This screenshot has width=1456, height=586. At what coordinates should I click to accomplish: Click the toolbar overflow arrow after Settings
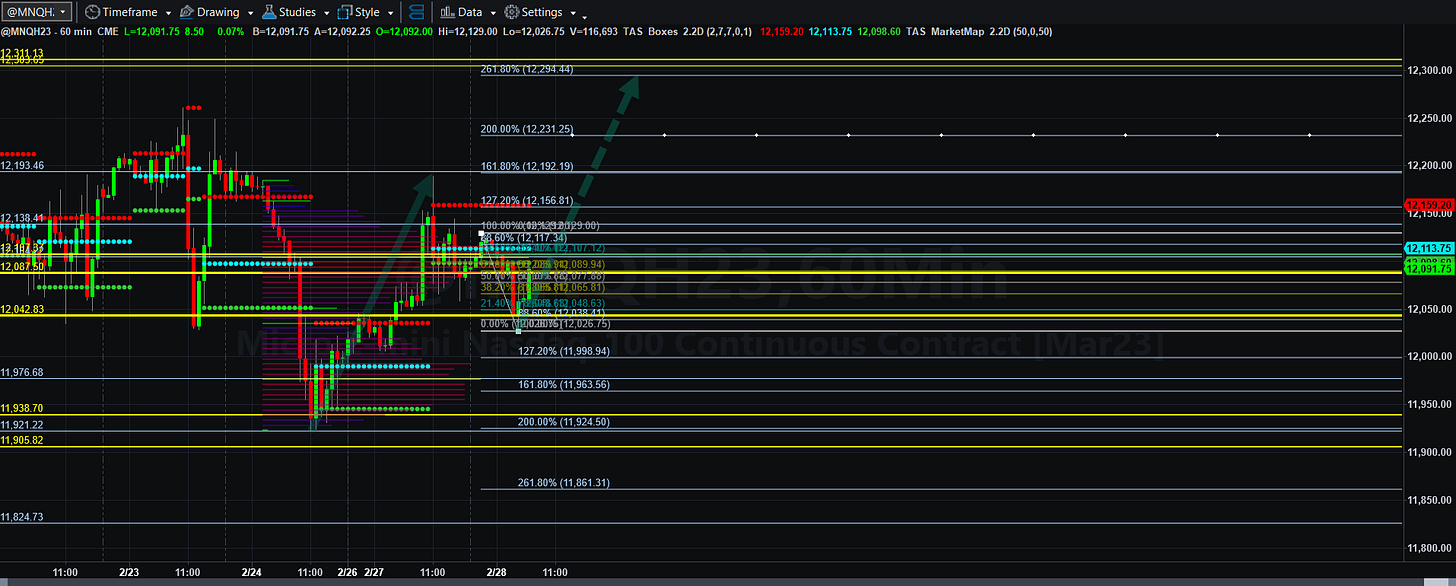[584, 16]
